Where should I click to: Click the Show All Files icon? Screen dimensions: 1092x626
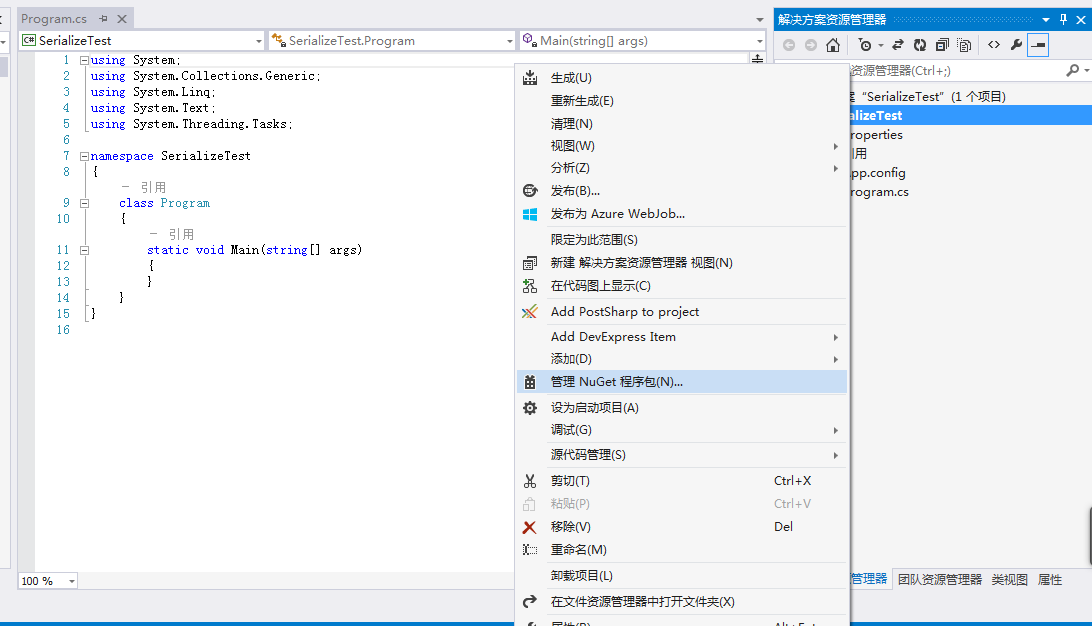pos(964,45)
